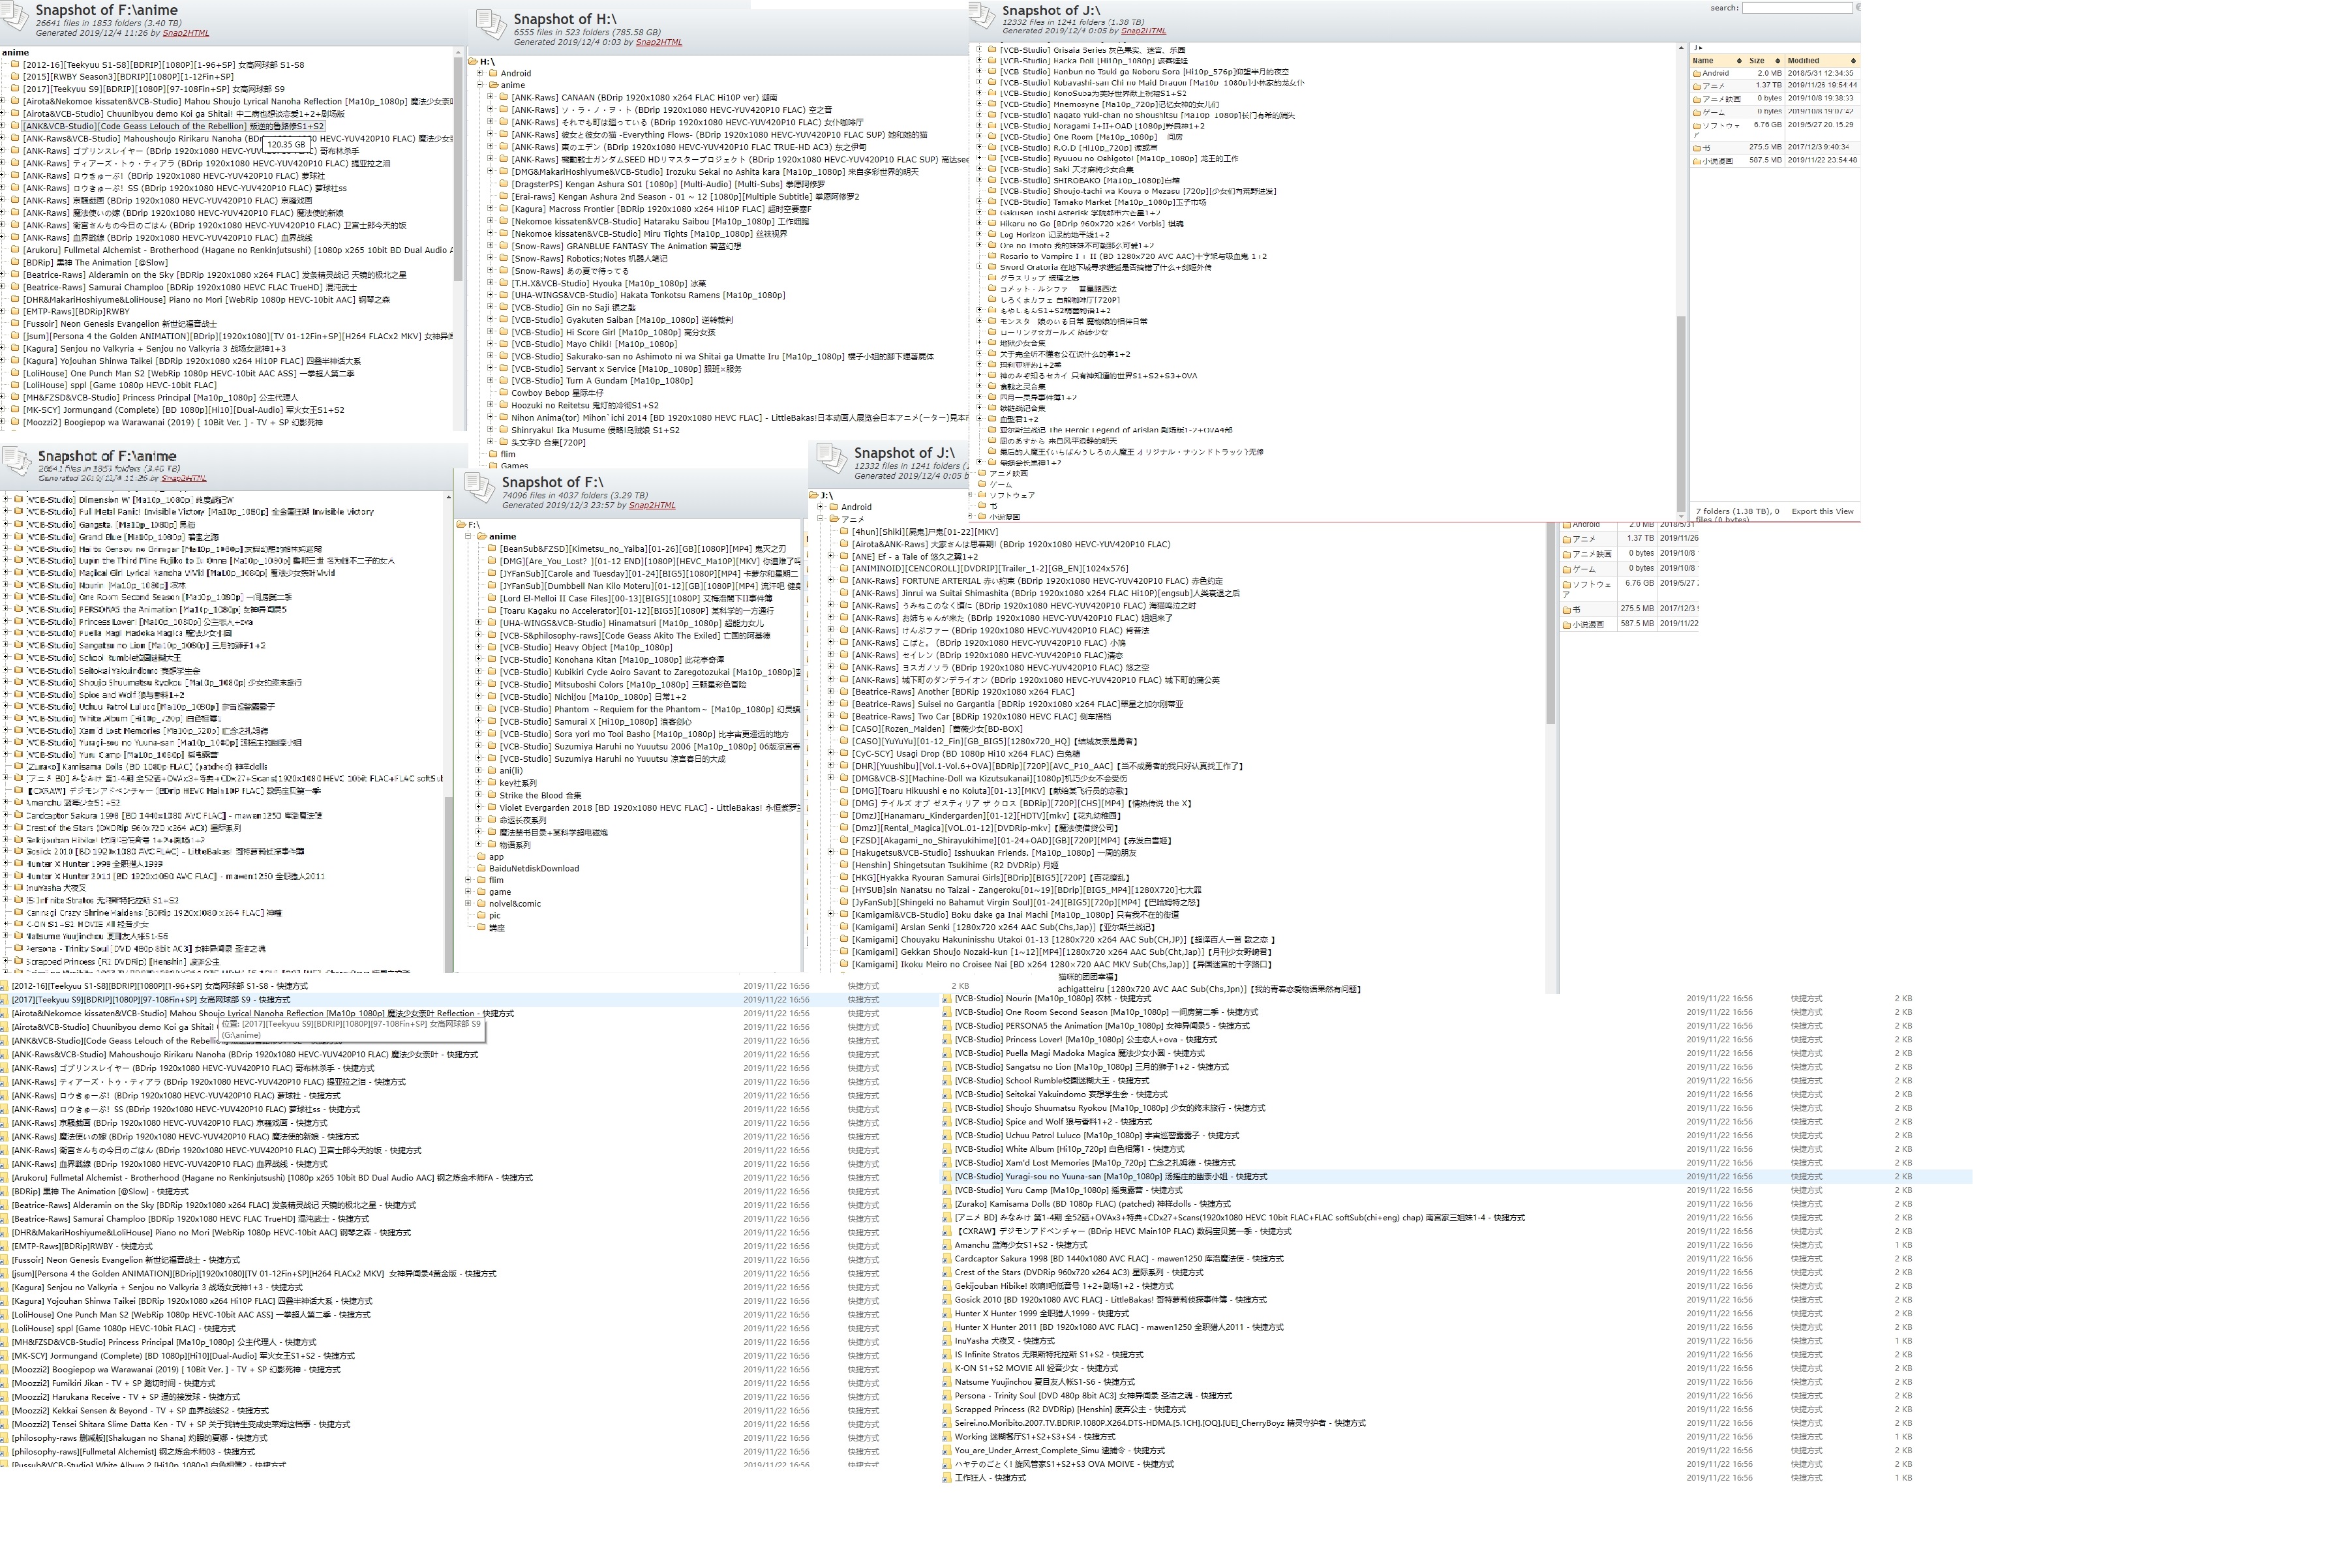Collapse the anime folder in H:\ snapshot tree

(x=480, y=85)
